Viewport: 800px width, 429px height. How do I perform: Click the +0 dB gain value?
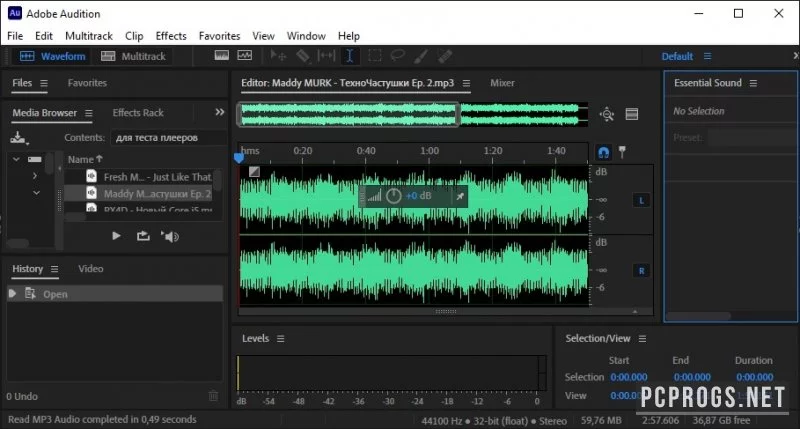[418, 196]
